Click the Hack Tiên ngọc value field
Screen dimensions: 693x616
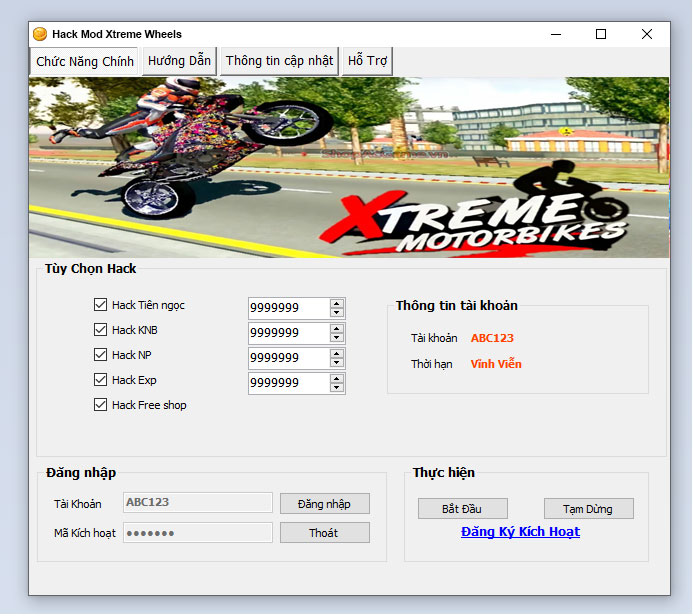pos(289,308)
